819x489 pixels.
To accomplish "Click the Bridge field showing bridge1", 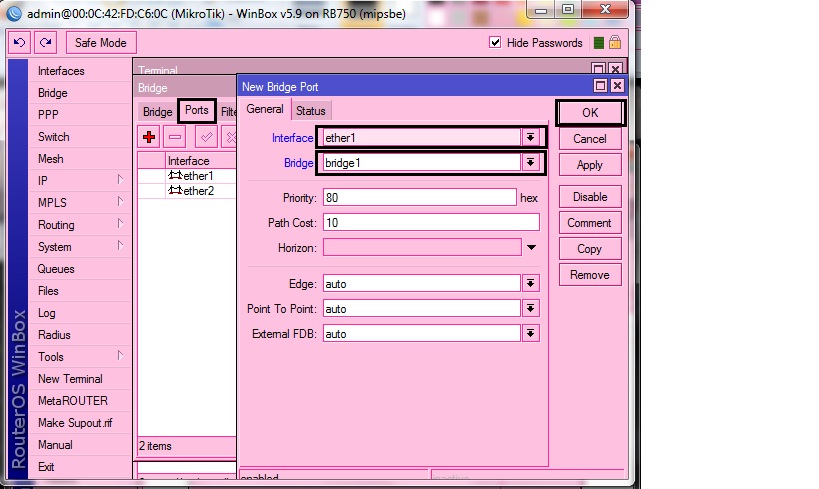I will [x=422, y=162].
